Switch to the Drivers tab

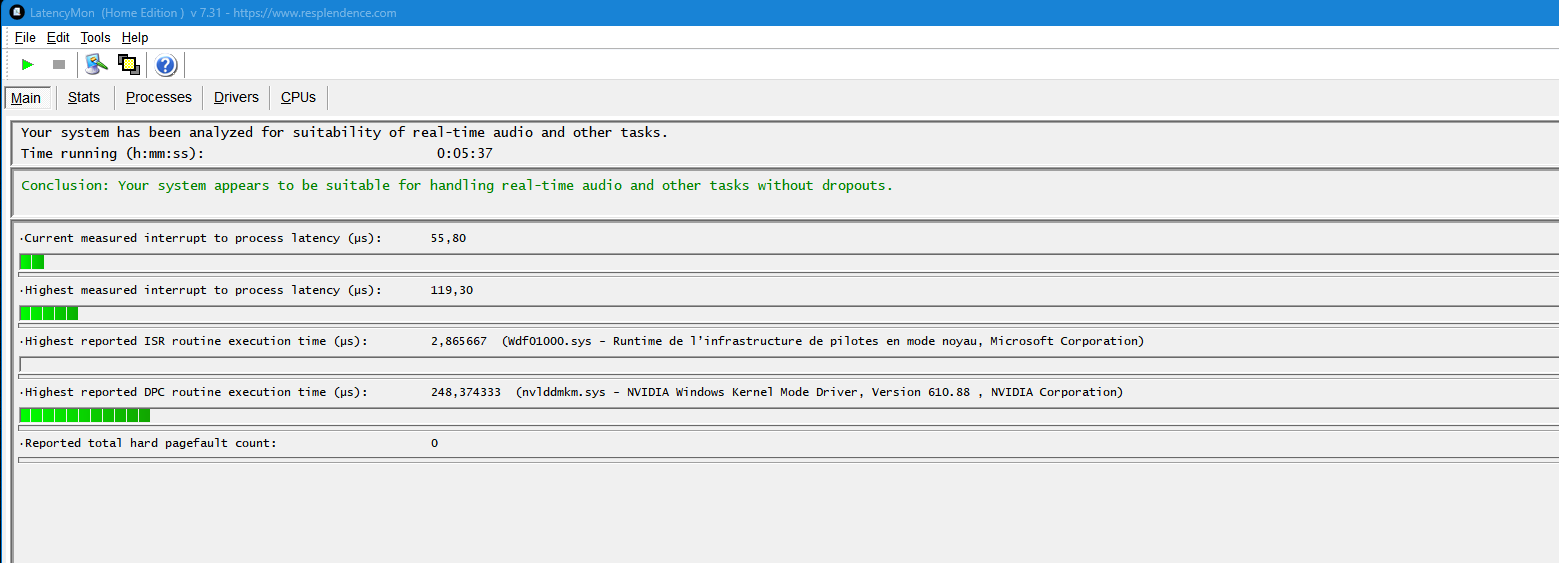[x=236, y=97]
